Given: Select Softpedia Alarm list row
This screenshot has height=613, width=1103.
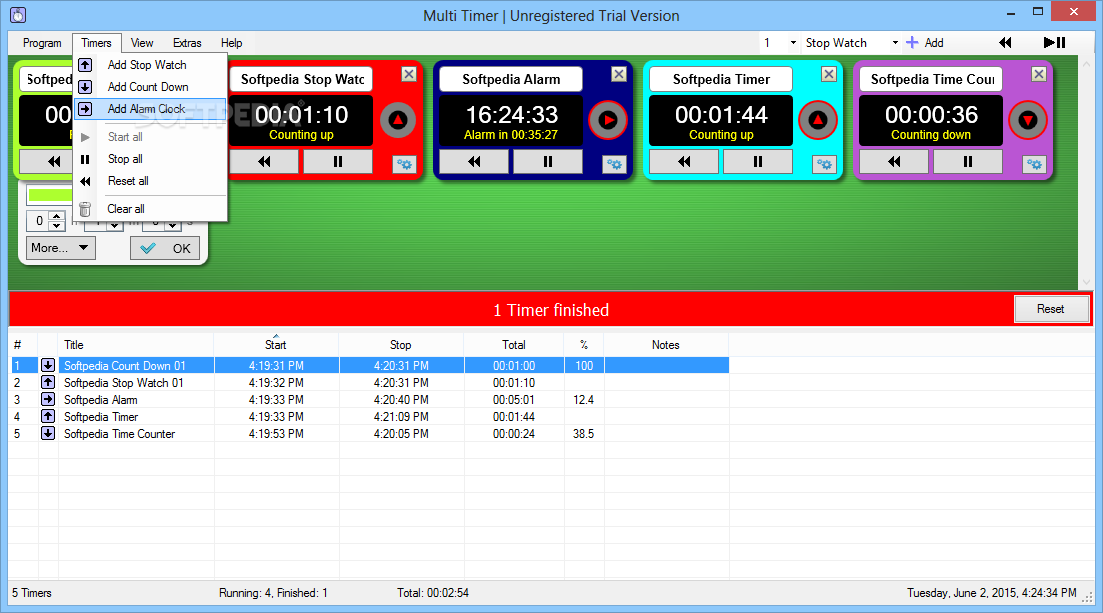Looking at the screenshot, I should tap(370, 400).
